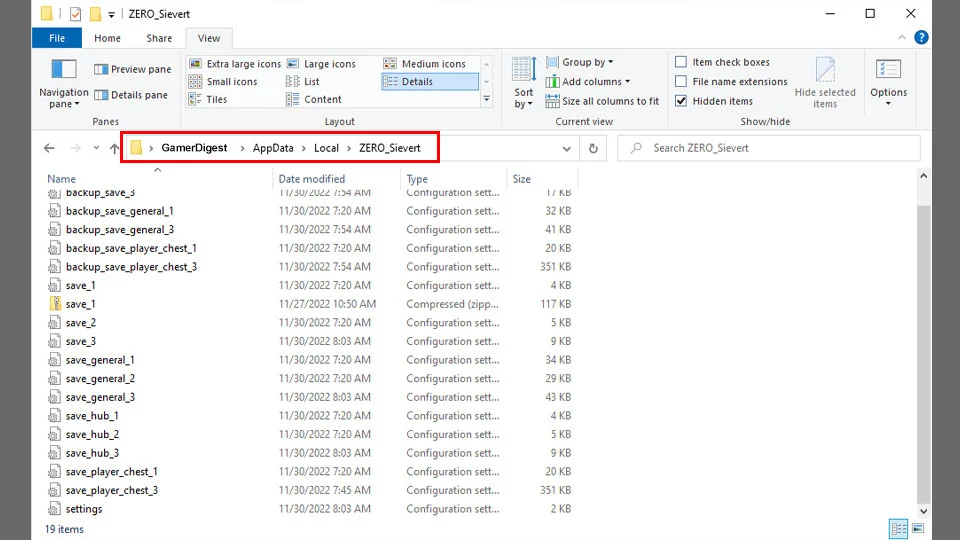Collapse the ribbon with chevron
The height and width of the screenshot is (540, 960).
(x=902, y=37)
